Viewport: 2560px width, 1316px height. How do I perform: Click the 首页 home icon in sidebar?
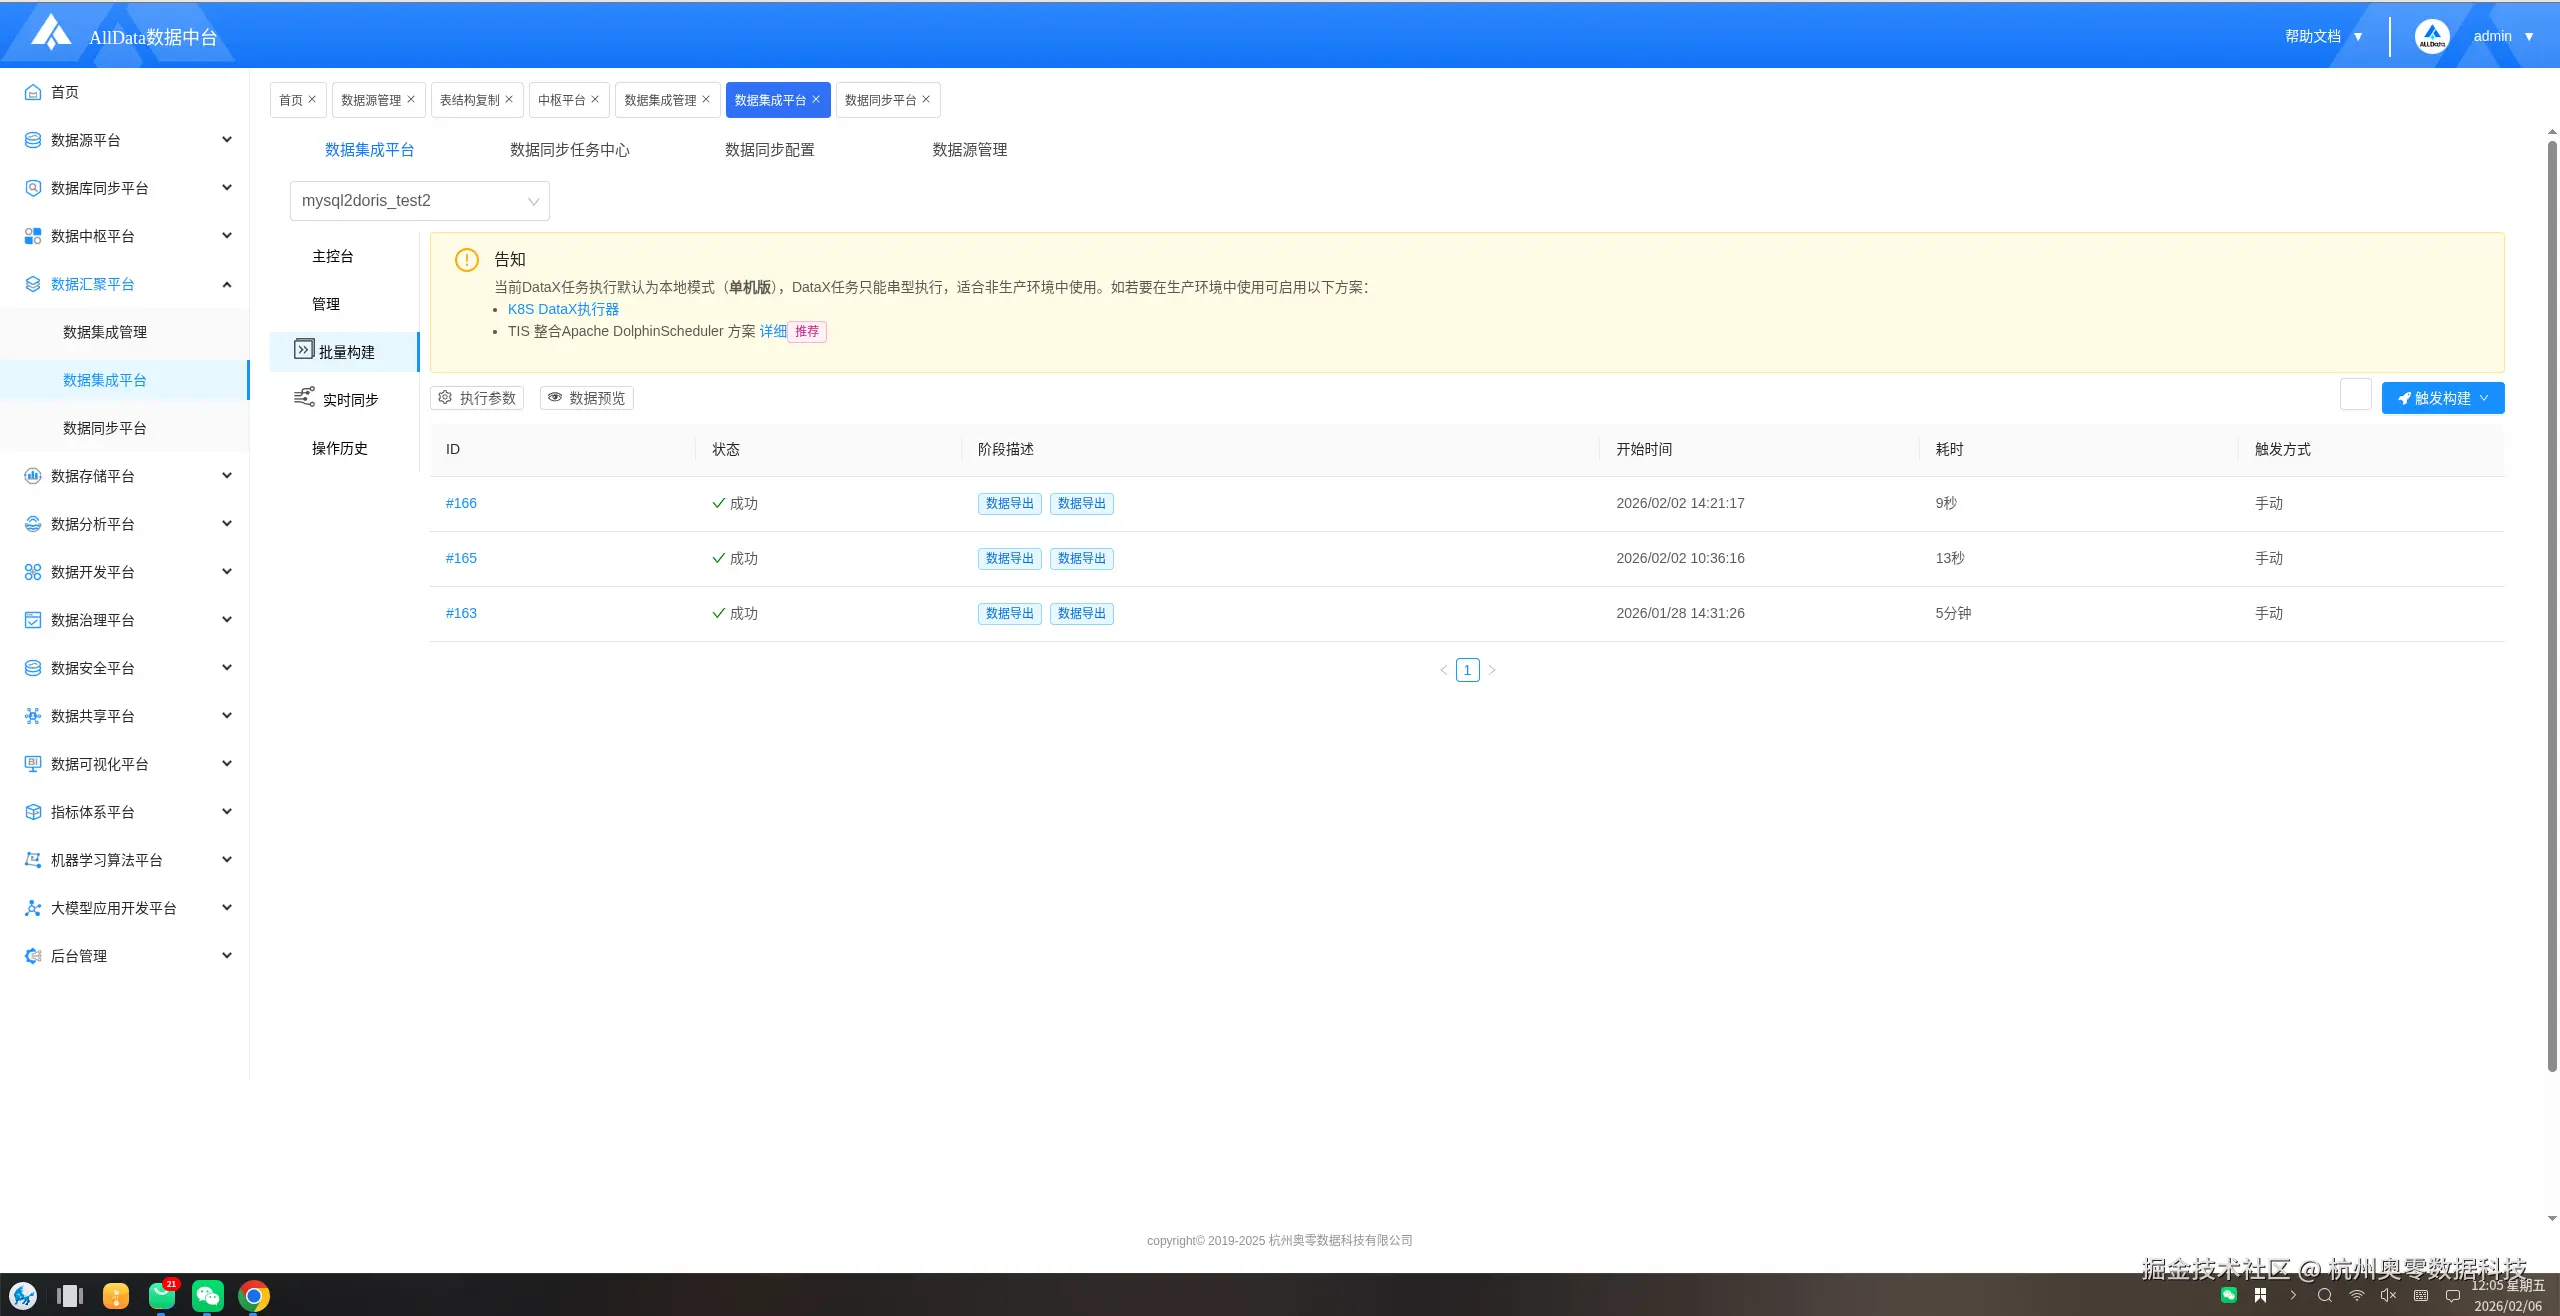(33, 92)
